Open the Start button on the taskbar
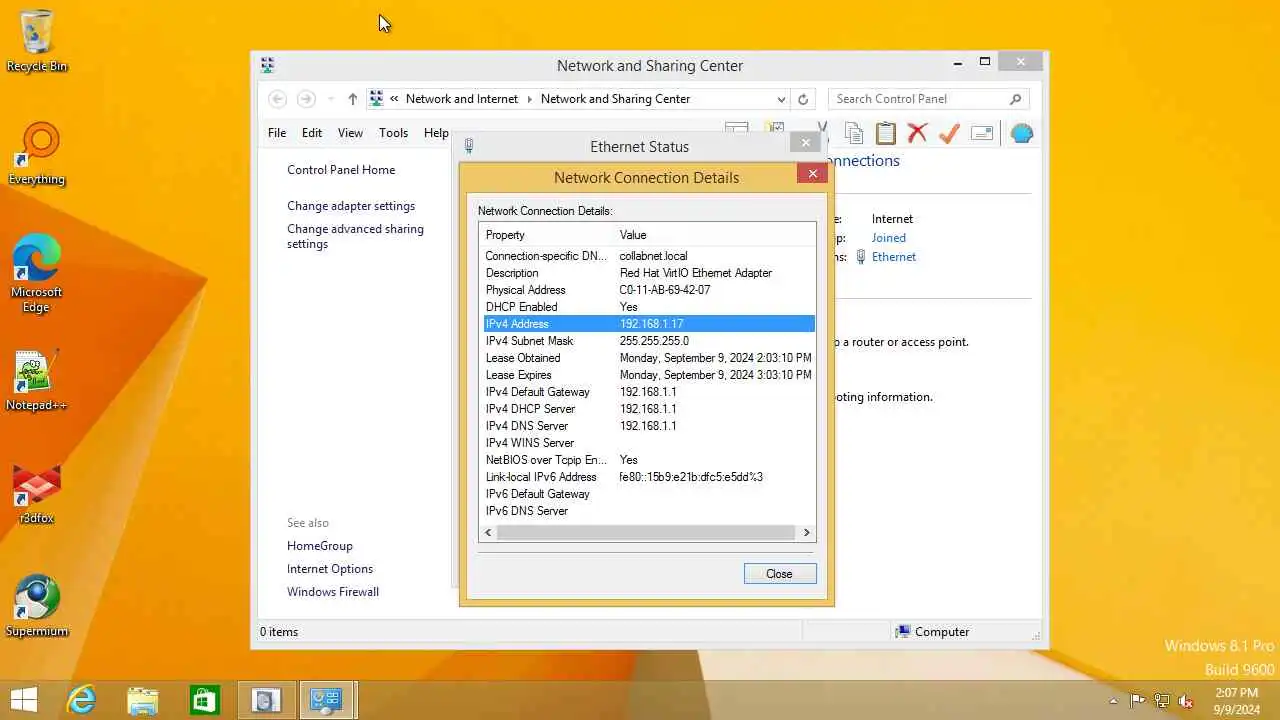 [24, 700]
